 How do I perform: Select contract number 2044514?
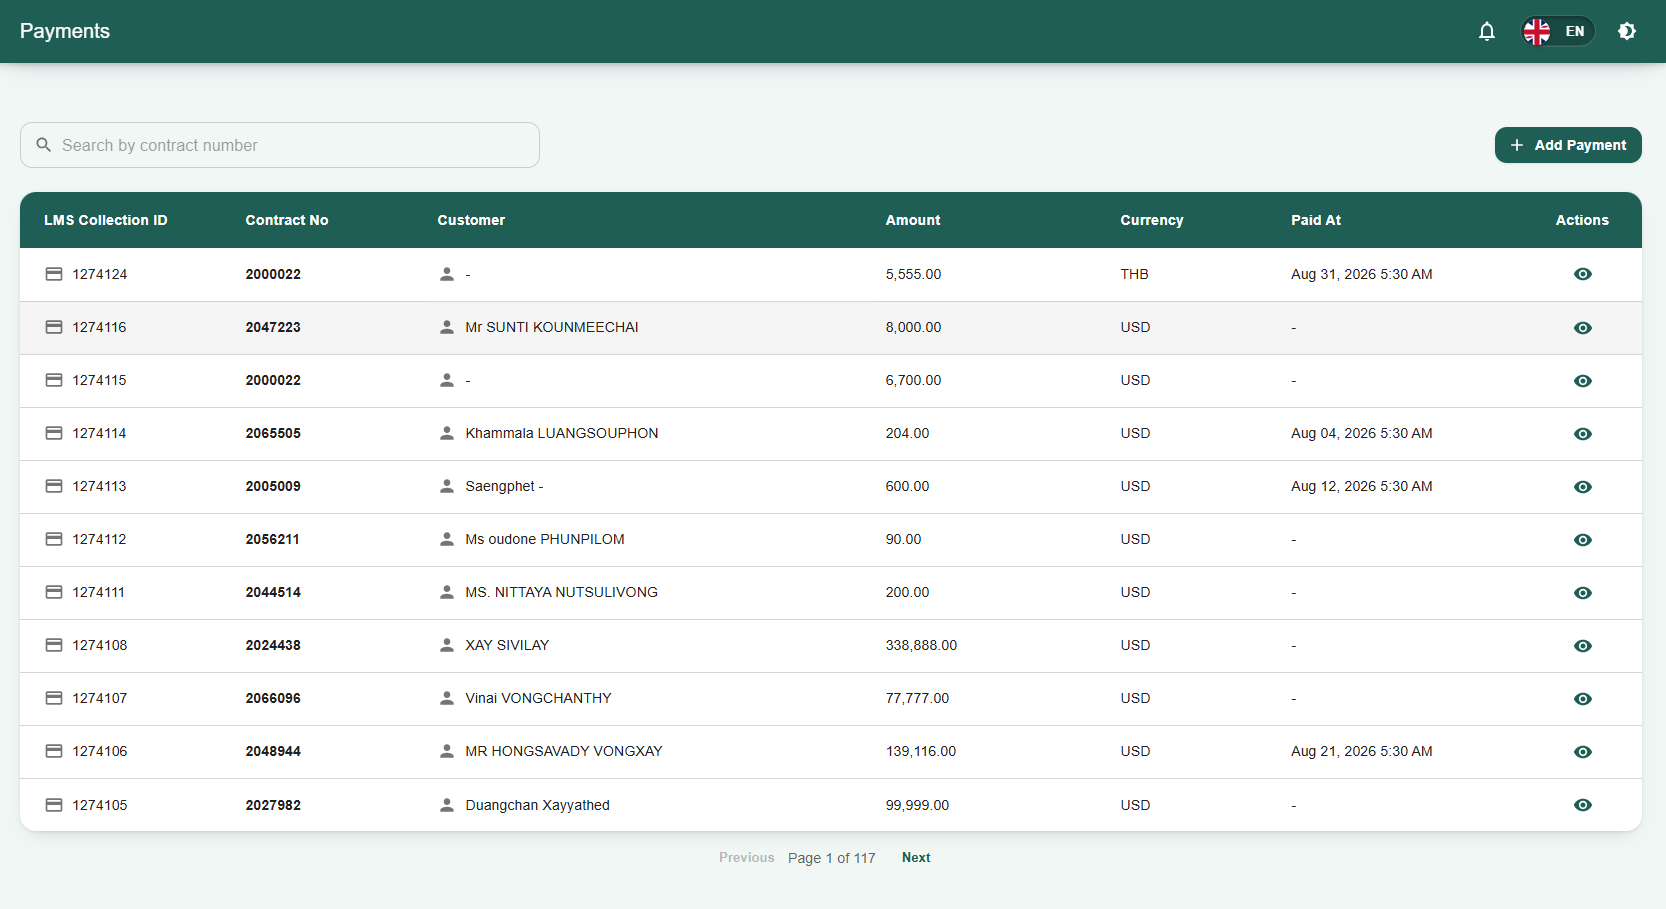[273, 592]
